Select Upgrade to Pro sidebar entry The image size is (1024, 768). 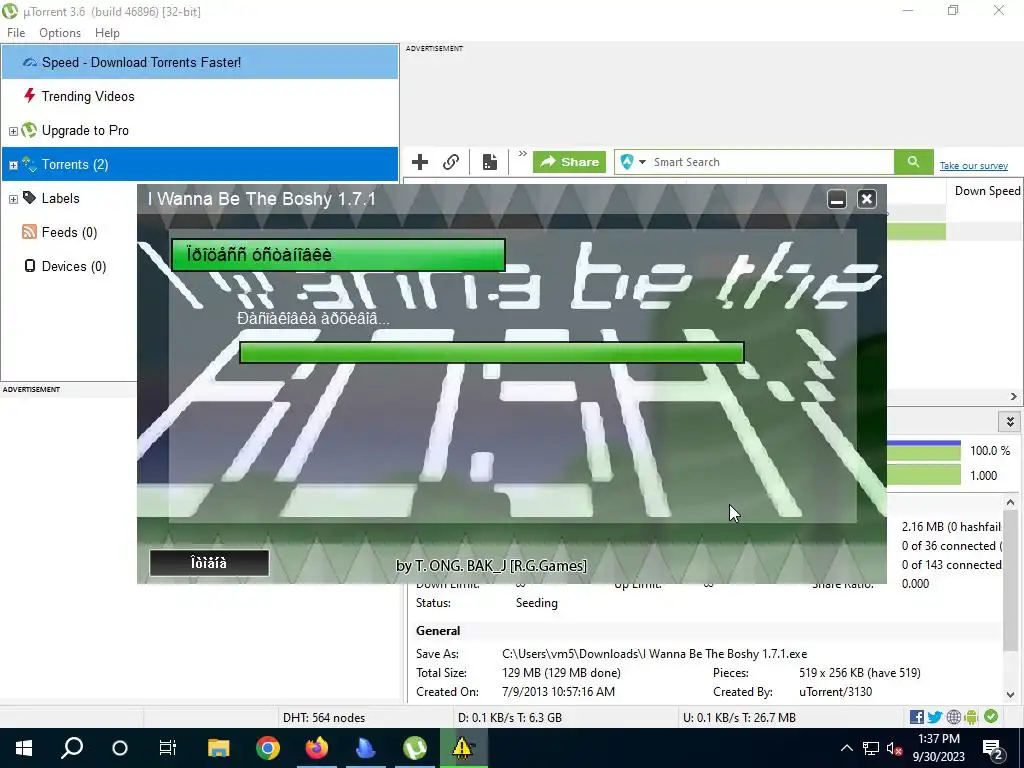[85, 131]
